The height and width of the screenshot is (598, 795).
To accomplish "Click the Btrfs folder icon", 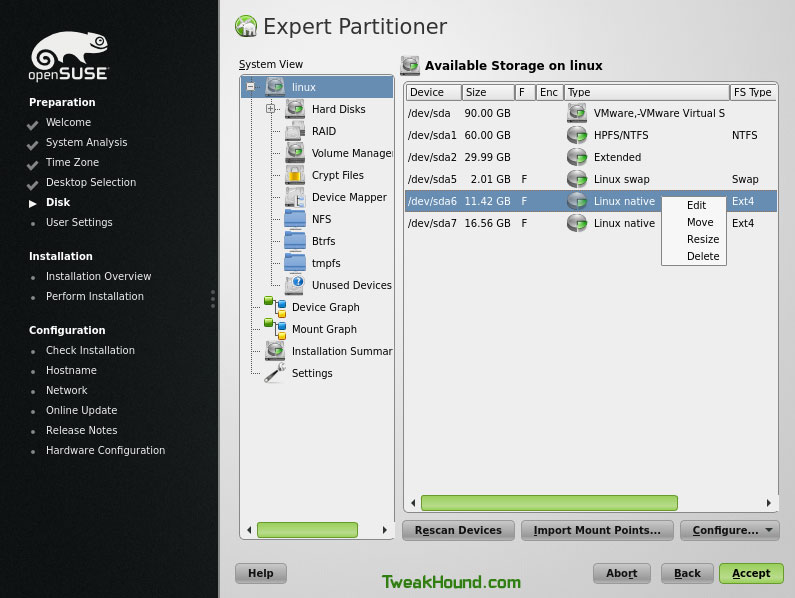I will click(x=295, y=241).
